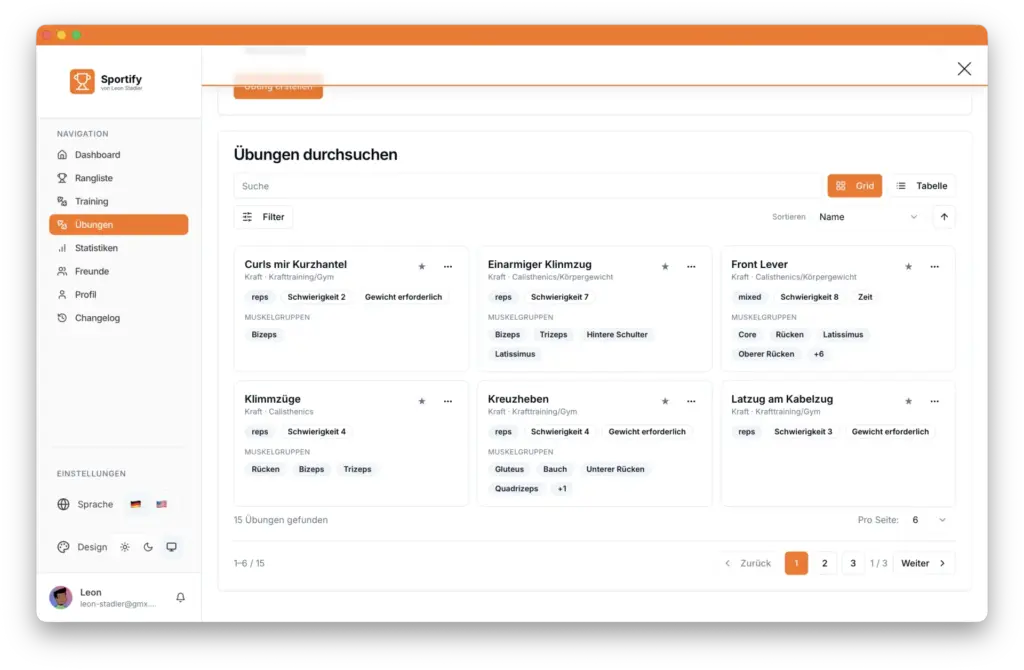Toggle sort direction arrow button
Viewport: 1024px width, 670px height.
tap(943, 217)
